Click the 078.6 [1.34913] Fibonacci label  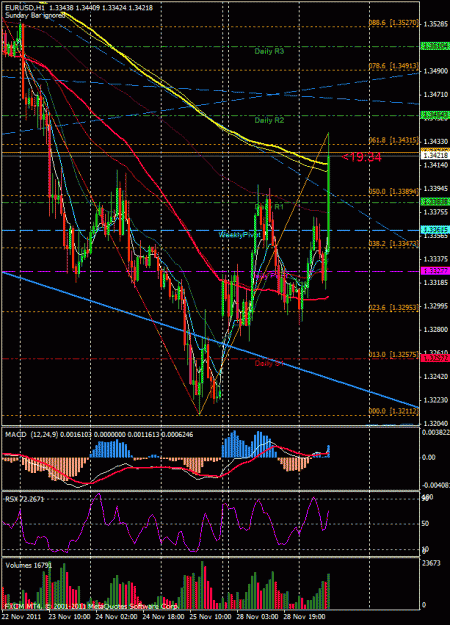click(x=393, y=66)
